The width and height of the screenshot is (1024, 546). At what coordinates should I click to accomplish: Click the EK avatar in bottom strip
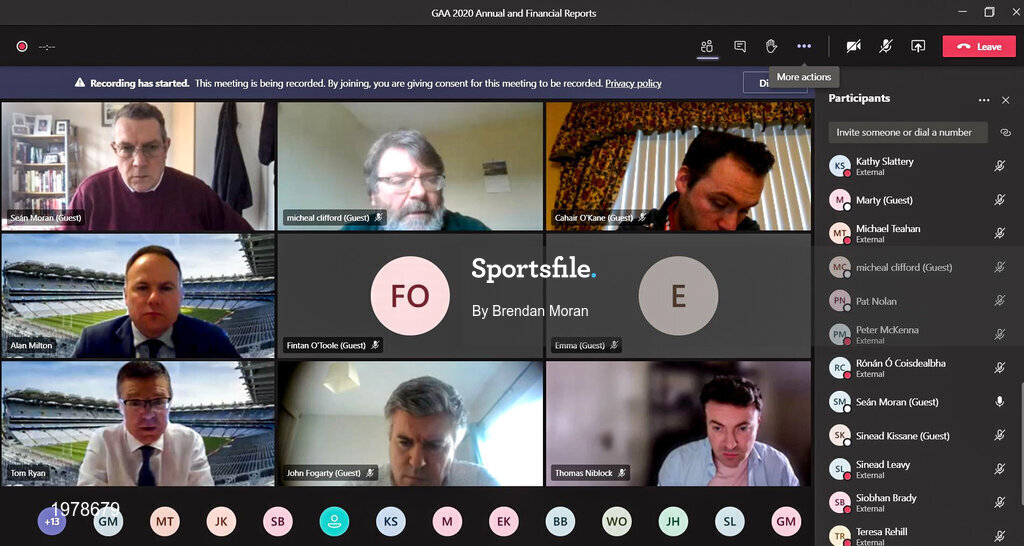[x=504, y=521]
